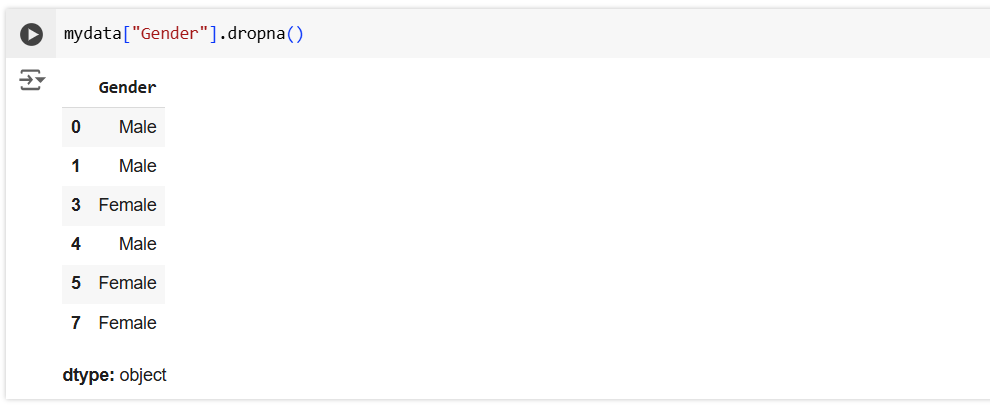Select the Male value in row 0

pyautogui.click(x=137, y=127)
